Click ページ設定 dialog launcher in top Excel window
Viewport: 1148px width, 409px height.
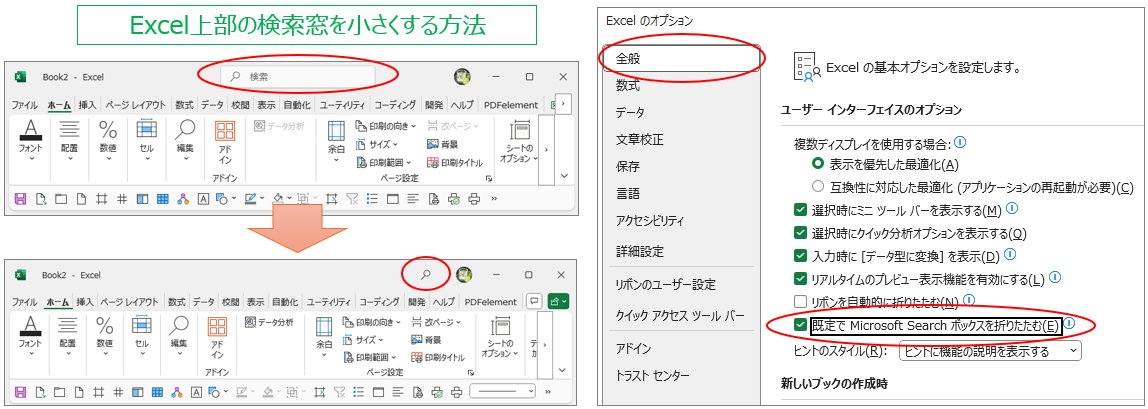[x=489, y=179]
